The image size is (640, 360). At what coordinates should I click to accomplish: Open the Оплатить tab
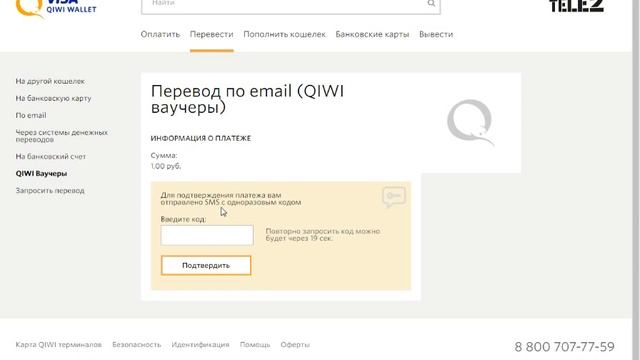160,34
